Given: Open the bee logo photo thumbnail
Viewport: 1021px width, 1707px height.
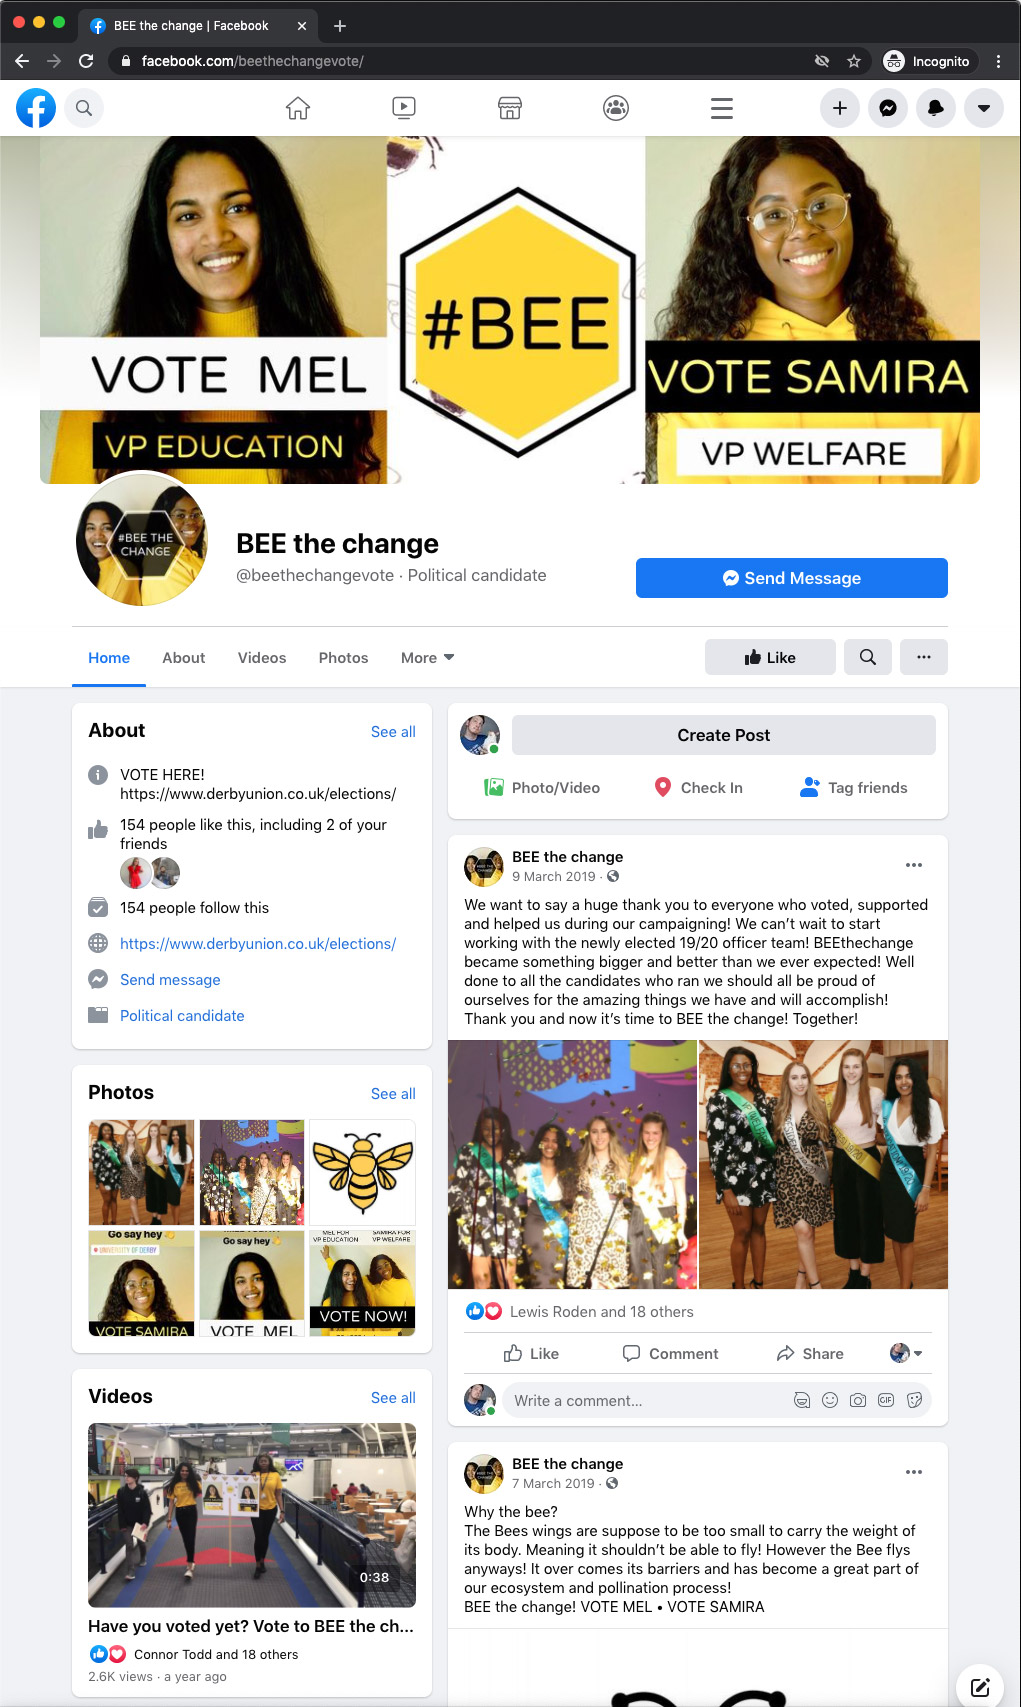Looking at the screenshot, I should tap(362, 1172).
